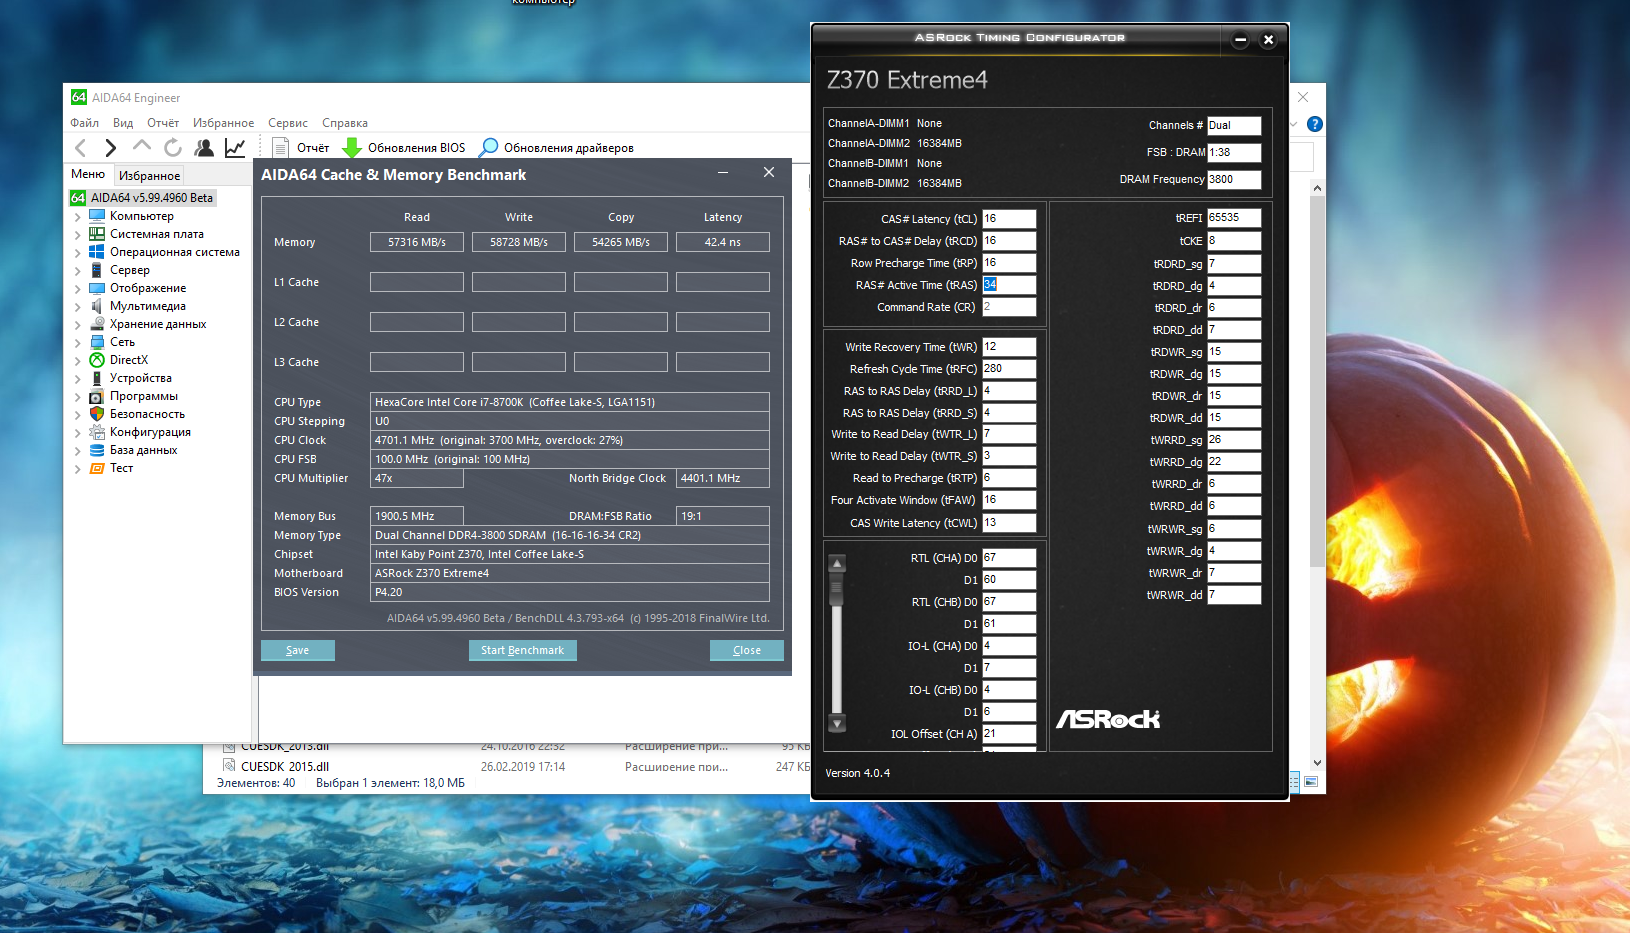Expand the Компьютер tree node

tap(77, 217)
